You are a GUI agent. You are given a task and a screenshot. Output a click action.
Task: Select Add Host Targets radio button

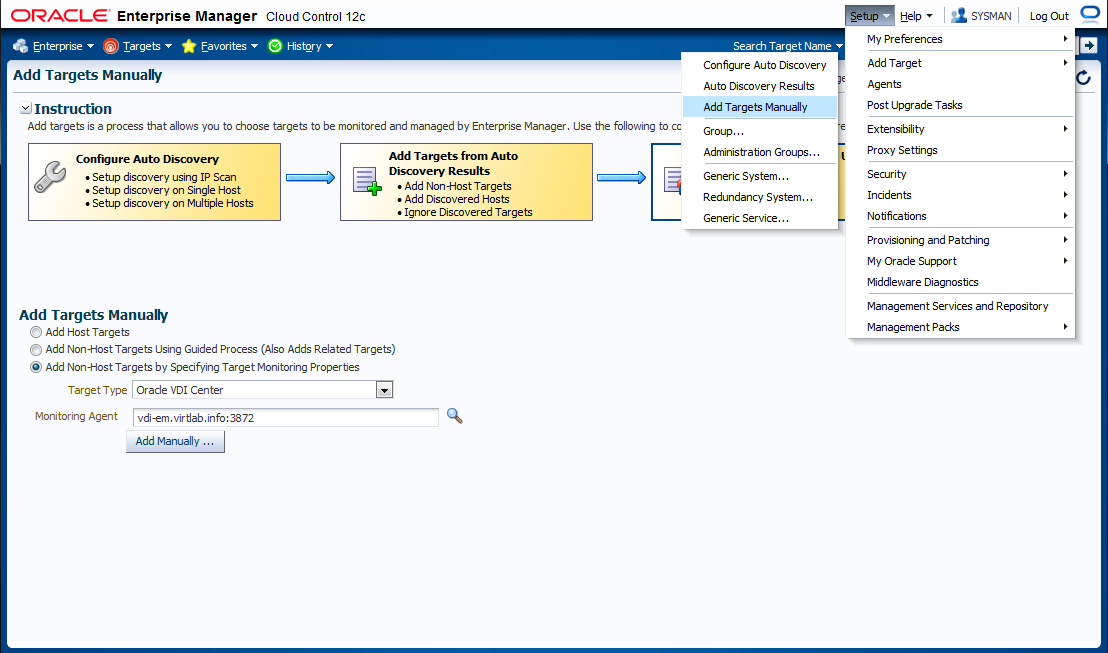pyautogui.click(x=35, y=332)
